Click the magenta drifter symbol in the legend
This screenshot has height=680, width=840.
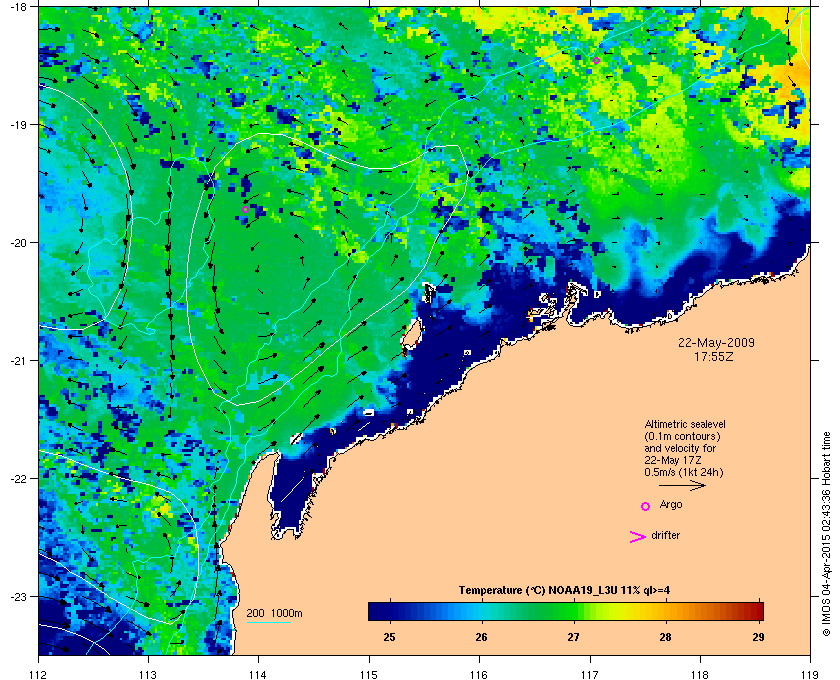tap(638, 537)
